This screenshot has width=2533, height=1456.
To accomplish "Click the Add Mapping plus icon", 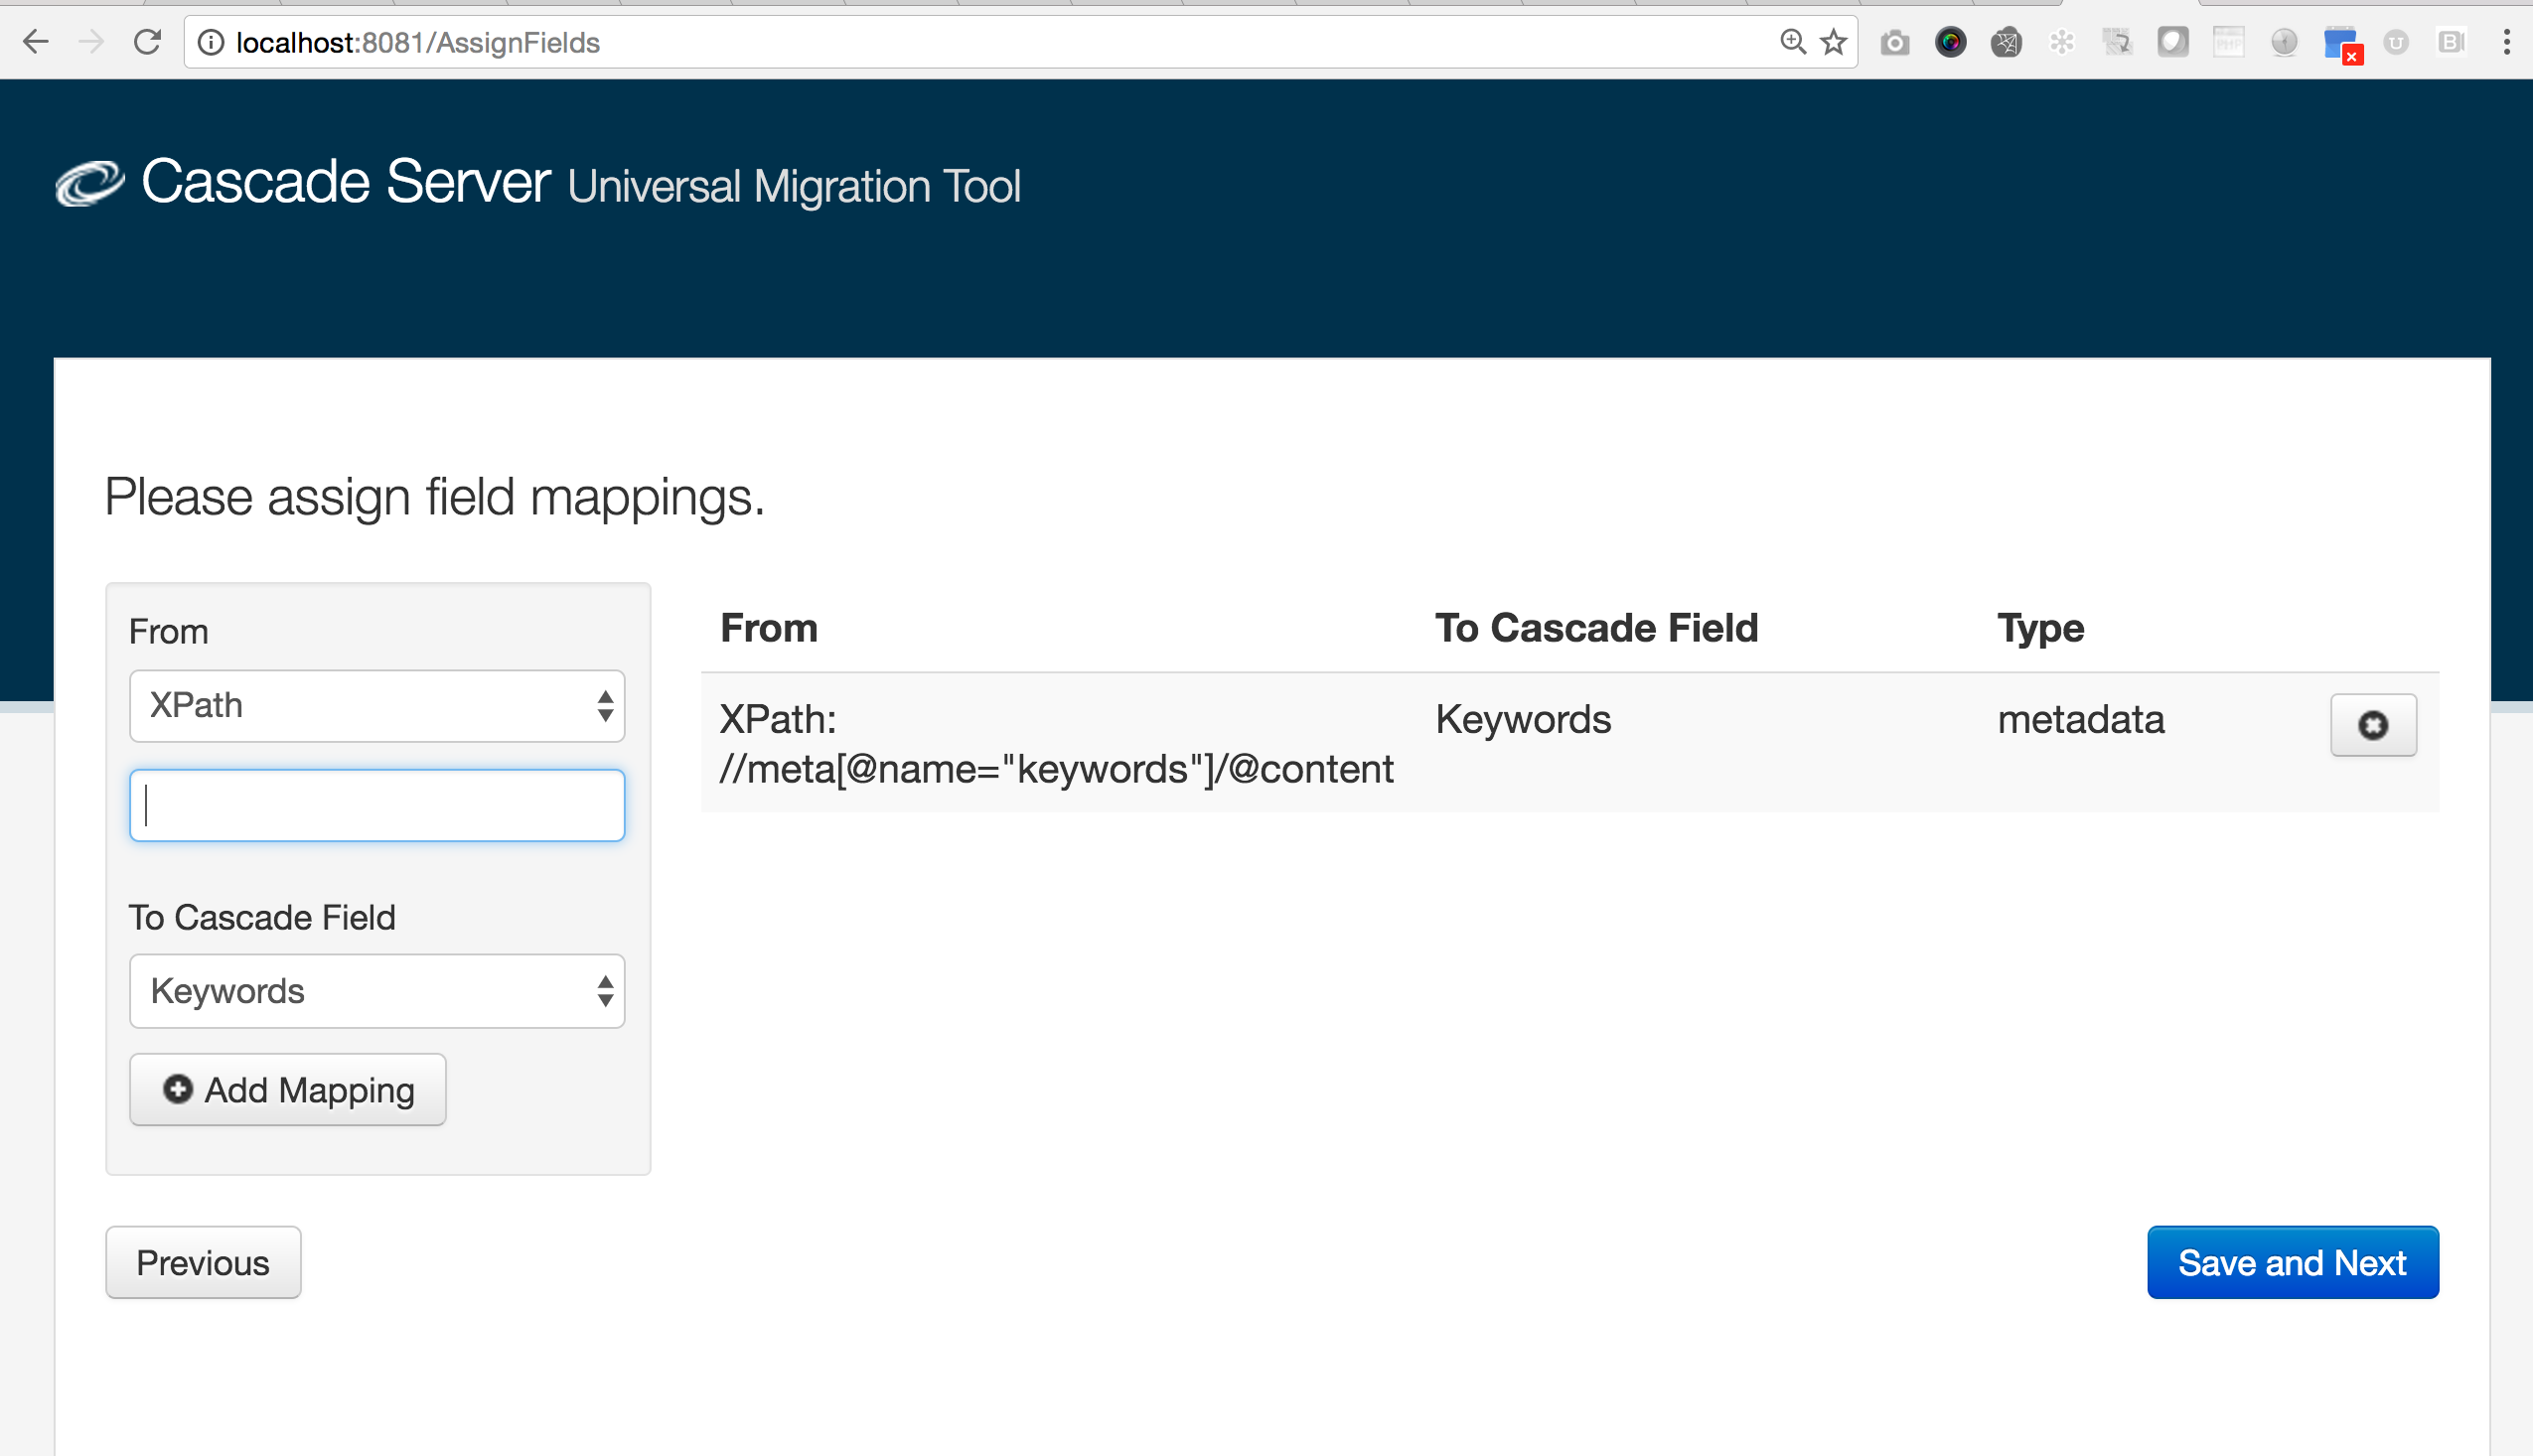I will point(176,1091).
